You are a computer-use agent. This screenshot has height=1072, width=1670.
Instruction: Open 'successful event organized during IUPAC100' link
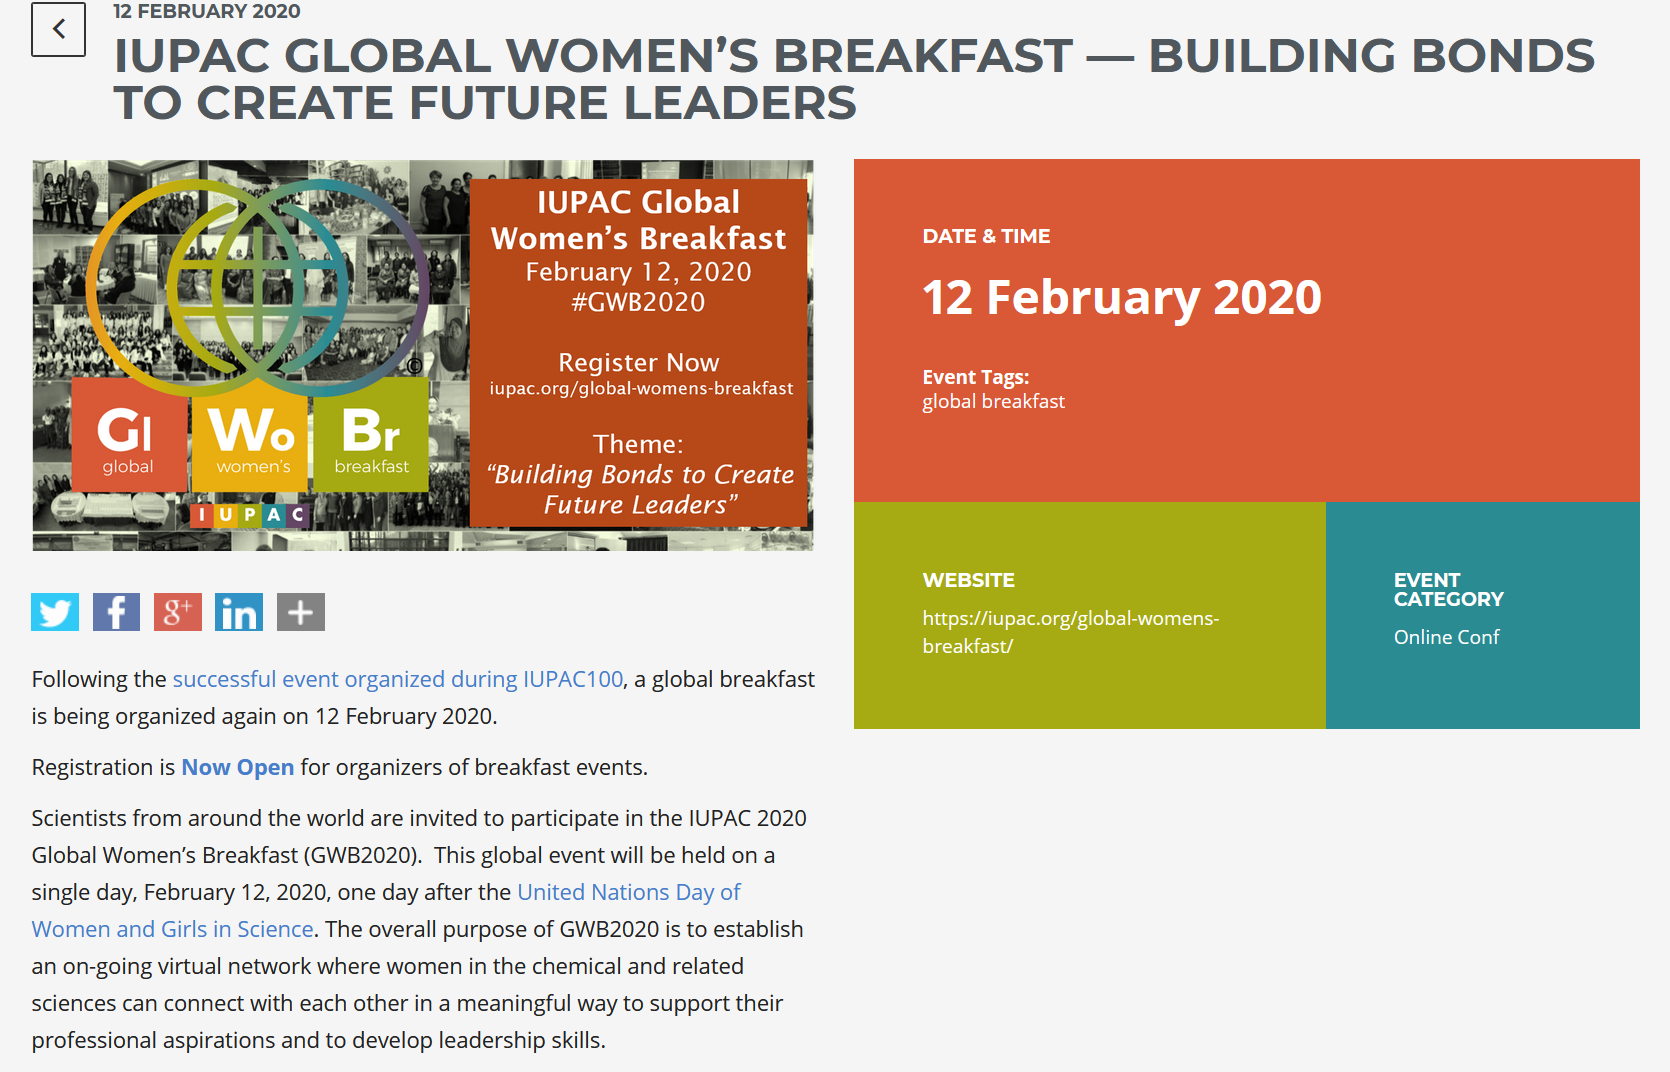pos(398,679)
